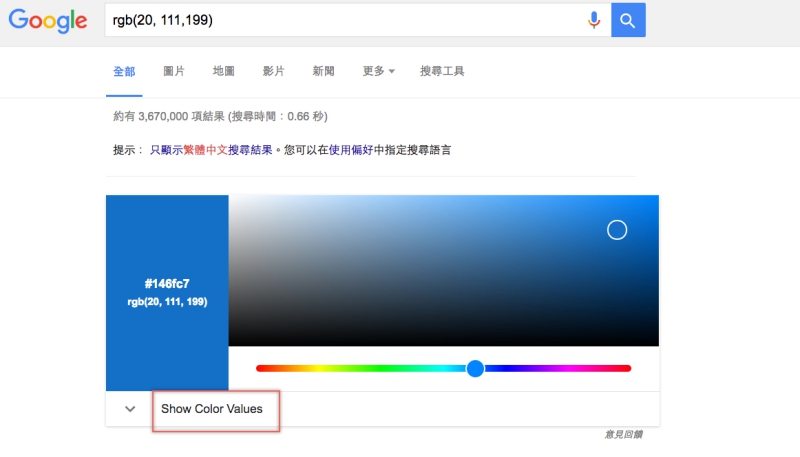Click Show Color Values

click(x=212, y=409)
